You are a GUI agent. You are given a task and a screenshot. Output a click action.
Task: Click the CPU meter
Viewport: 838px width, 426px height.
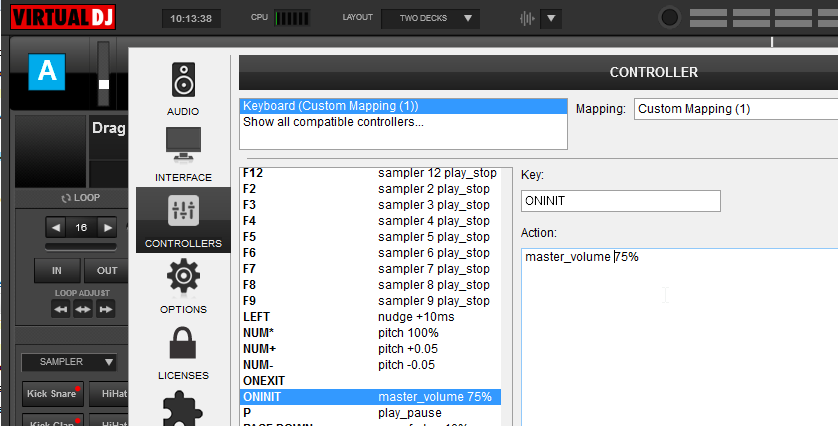292,18
